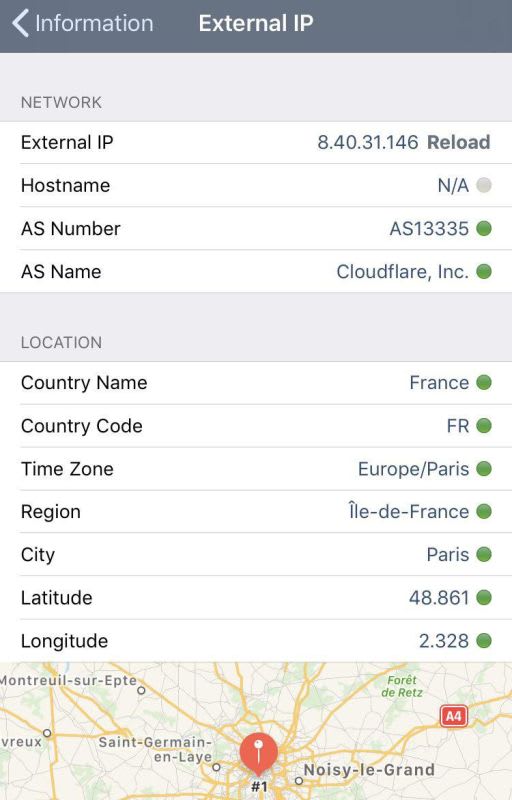This screenshot has height=800, width=512.
Task: Tap the back chevron arrow icon
Action: pyautogui.click(x=20, y=23)
